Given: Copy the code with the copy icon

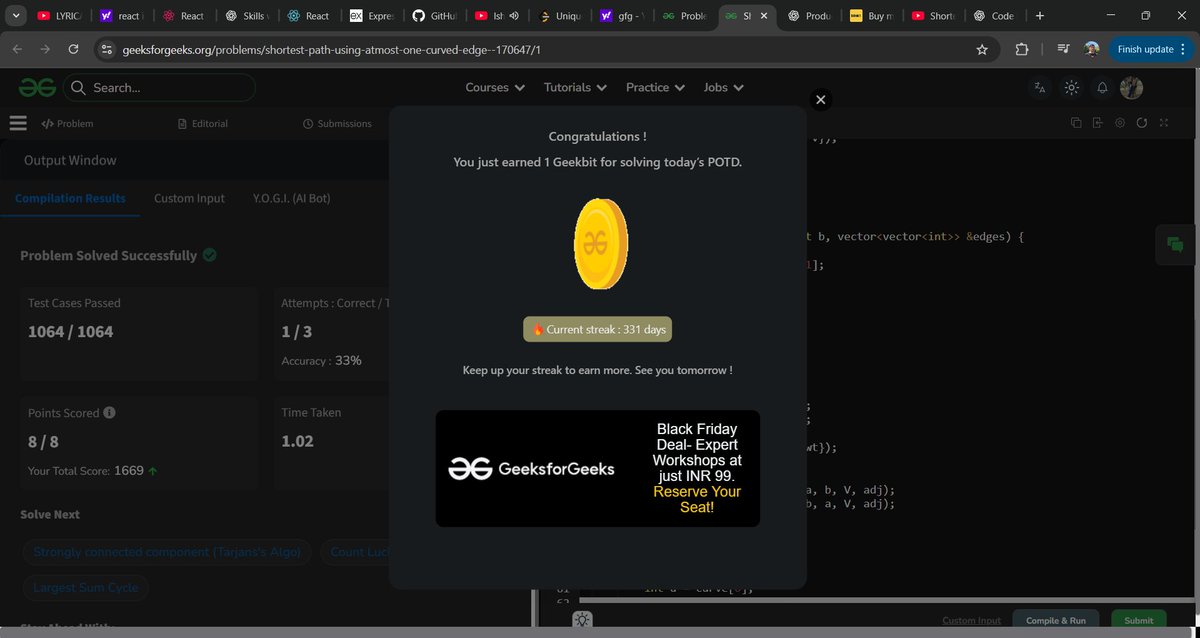Looking at the screenshot, I should pyautogui.click(x=1075, y=121).
